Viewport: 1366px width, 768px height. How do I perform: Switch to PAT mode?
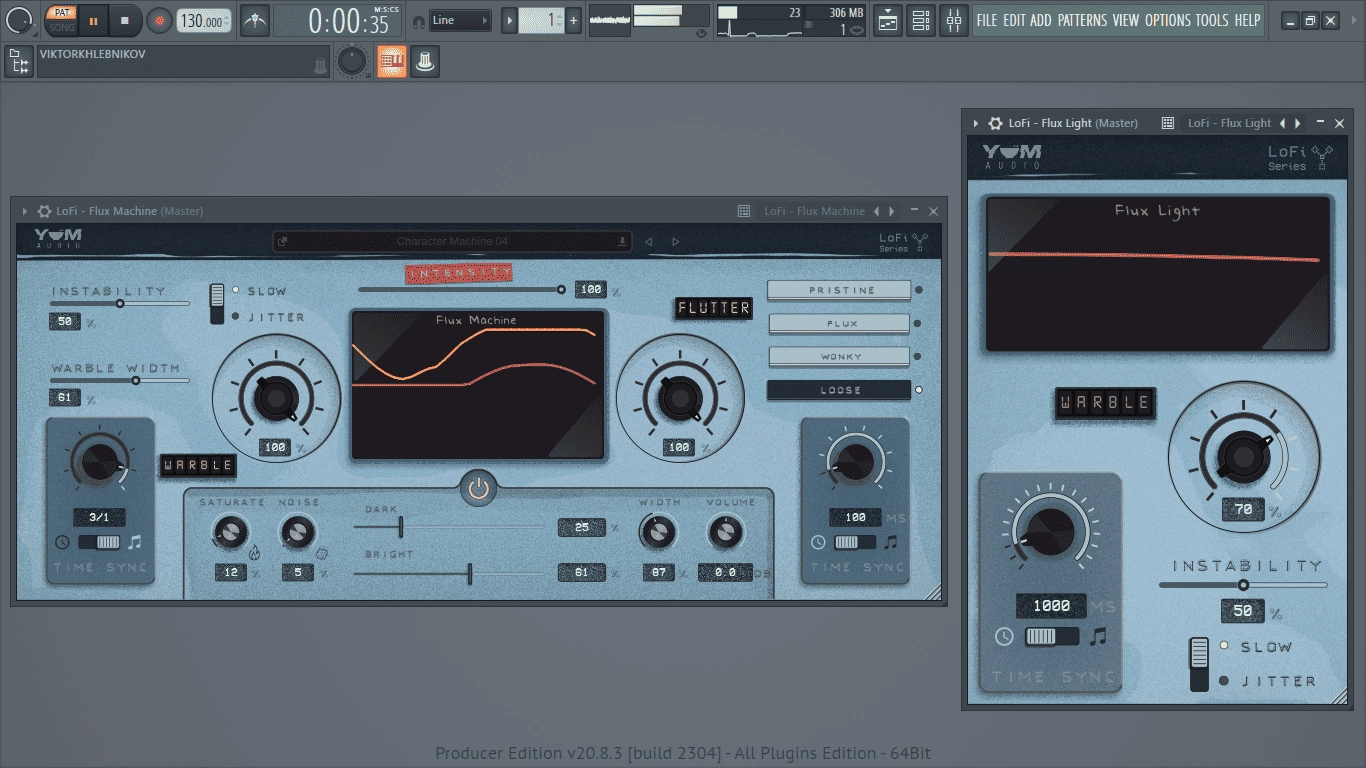click(61, 13)
